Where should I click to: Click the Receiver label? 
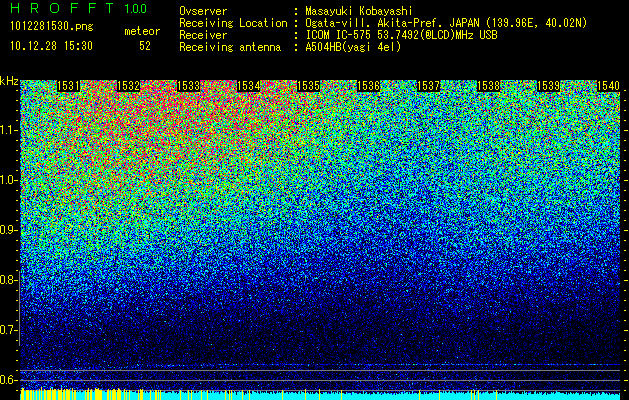coord(203,35)
